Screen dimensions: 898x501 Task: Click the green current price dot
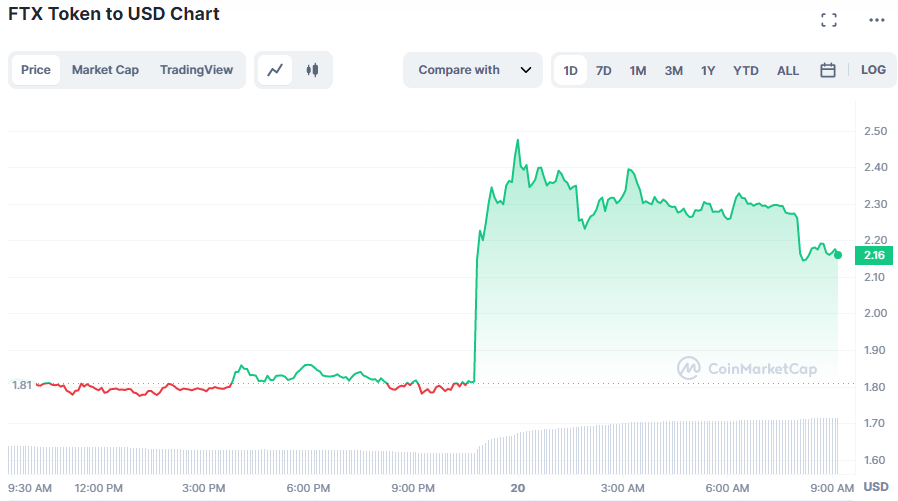[x=838, y=255]
